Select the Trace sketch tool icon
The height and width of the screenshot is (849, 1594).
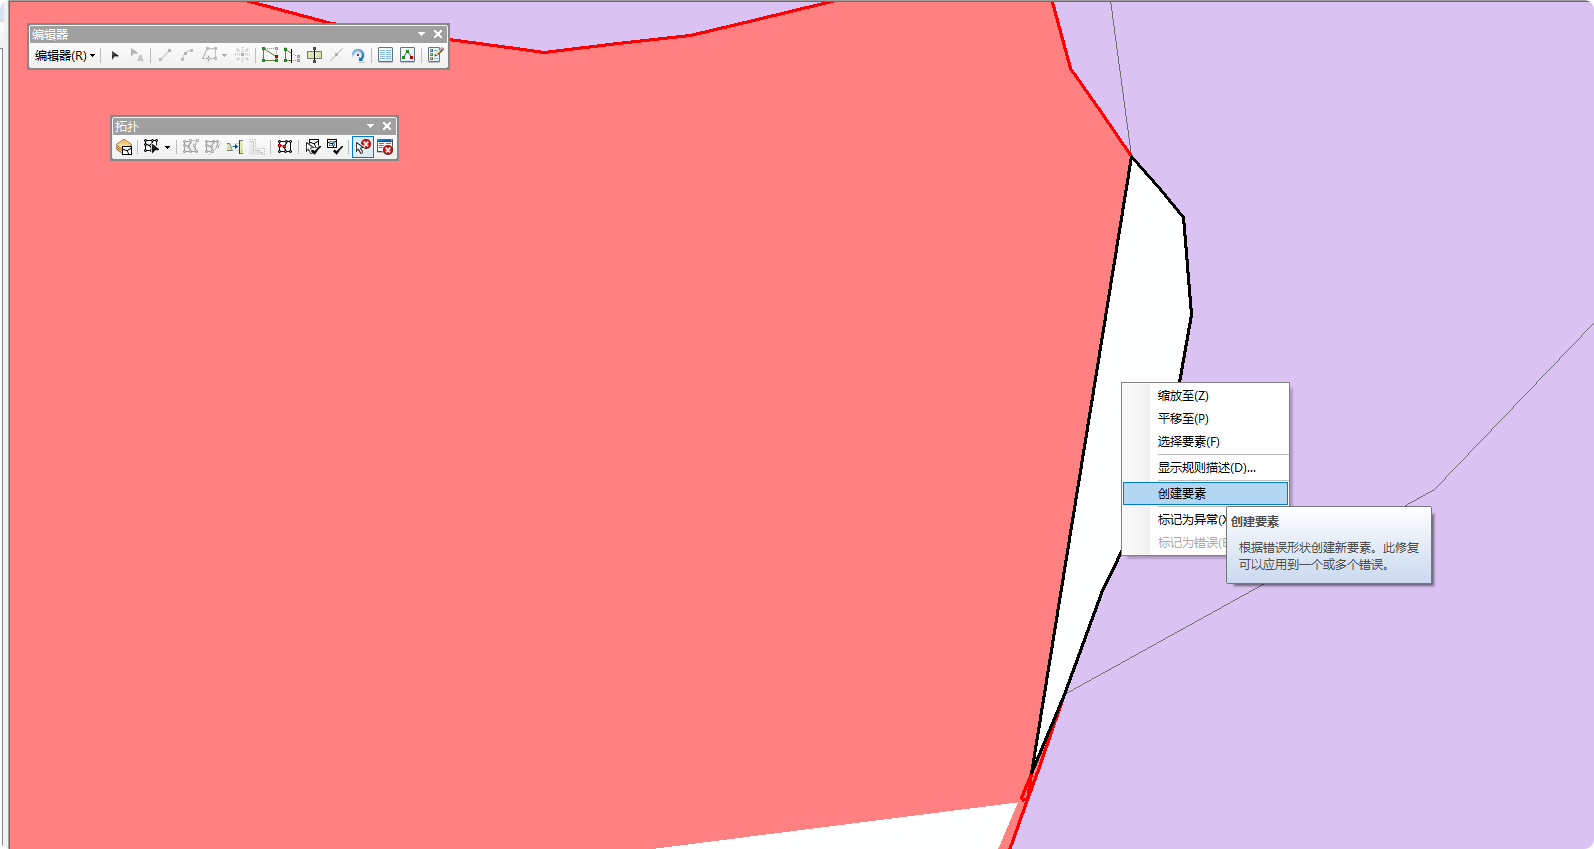(x=210, y=55)
